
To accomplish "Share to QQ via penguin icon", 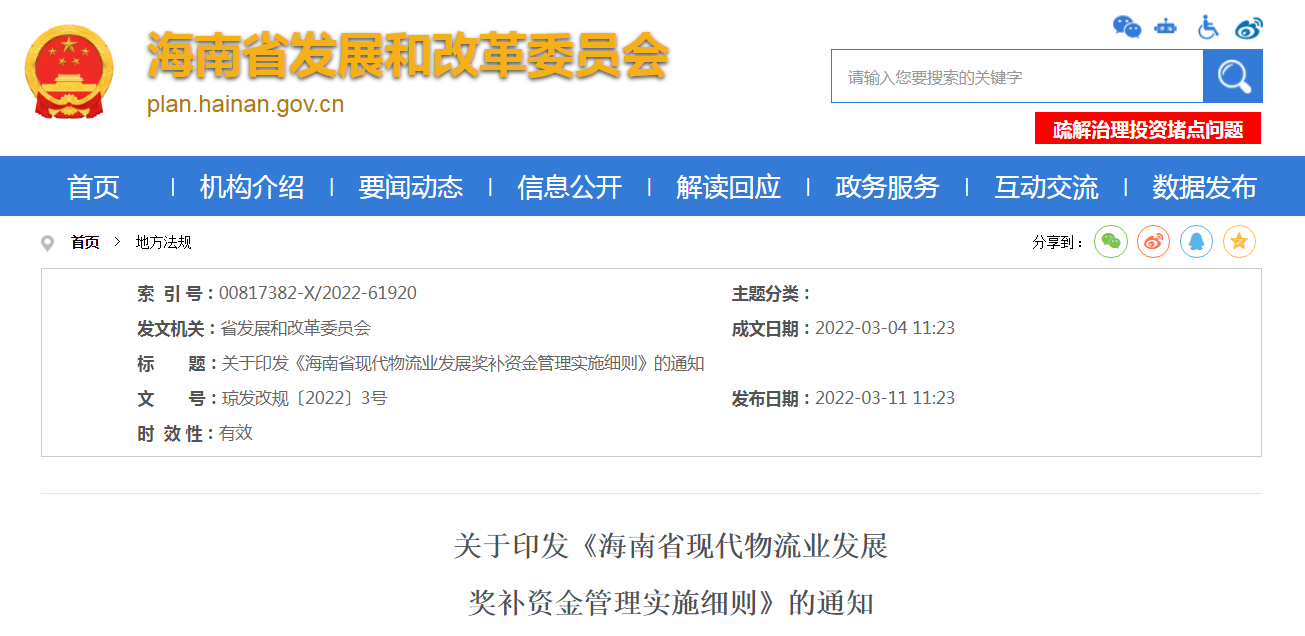I will pyautogui.click(x=1196, y=241).
